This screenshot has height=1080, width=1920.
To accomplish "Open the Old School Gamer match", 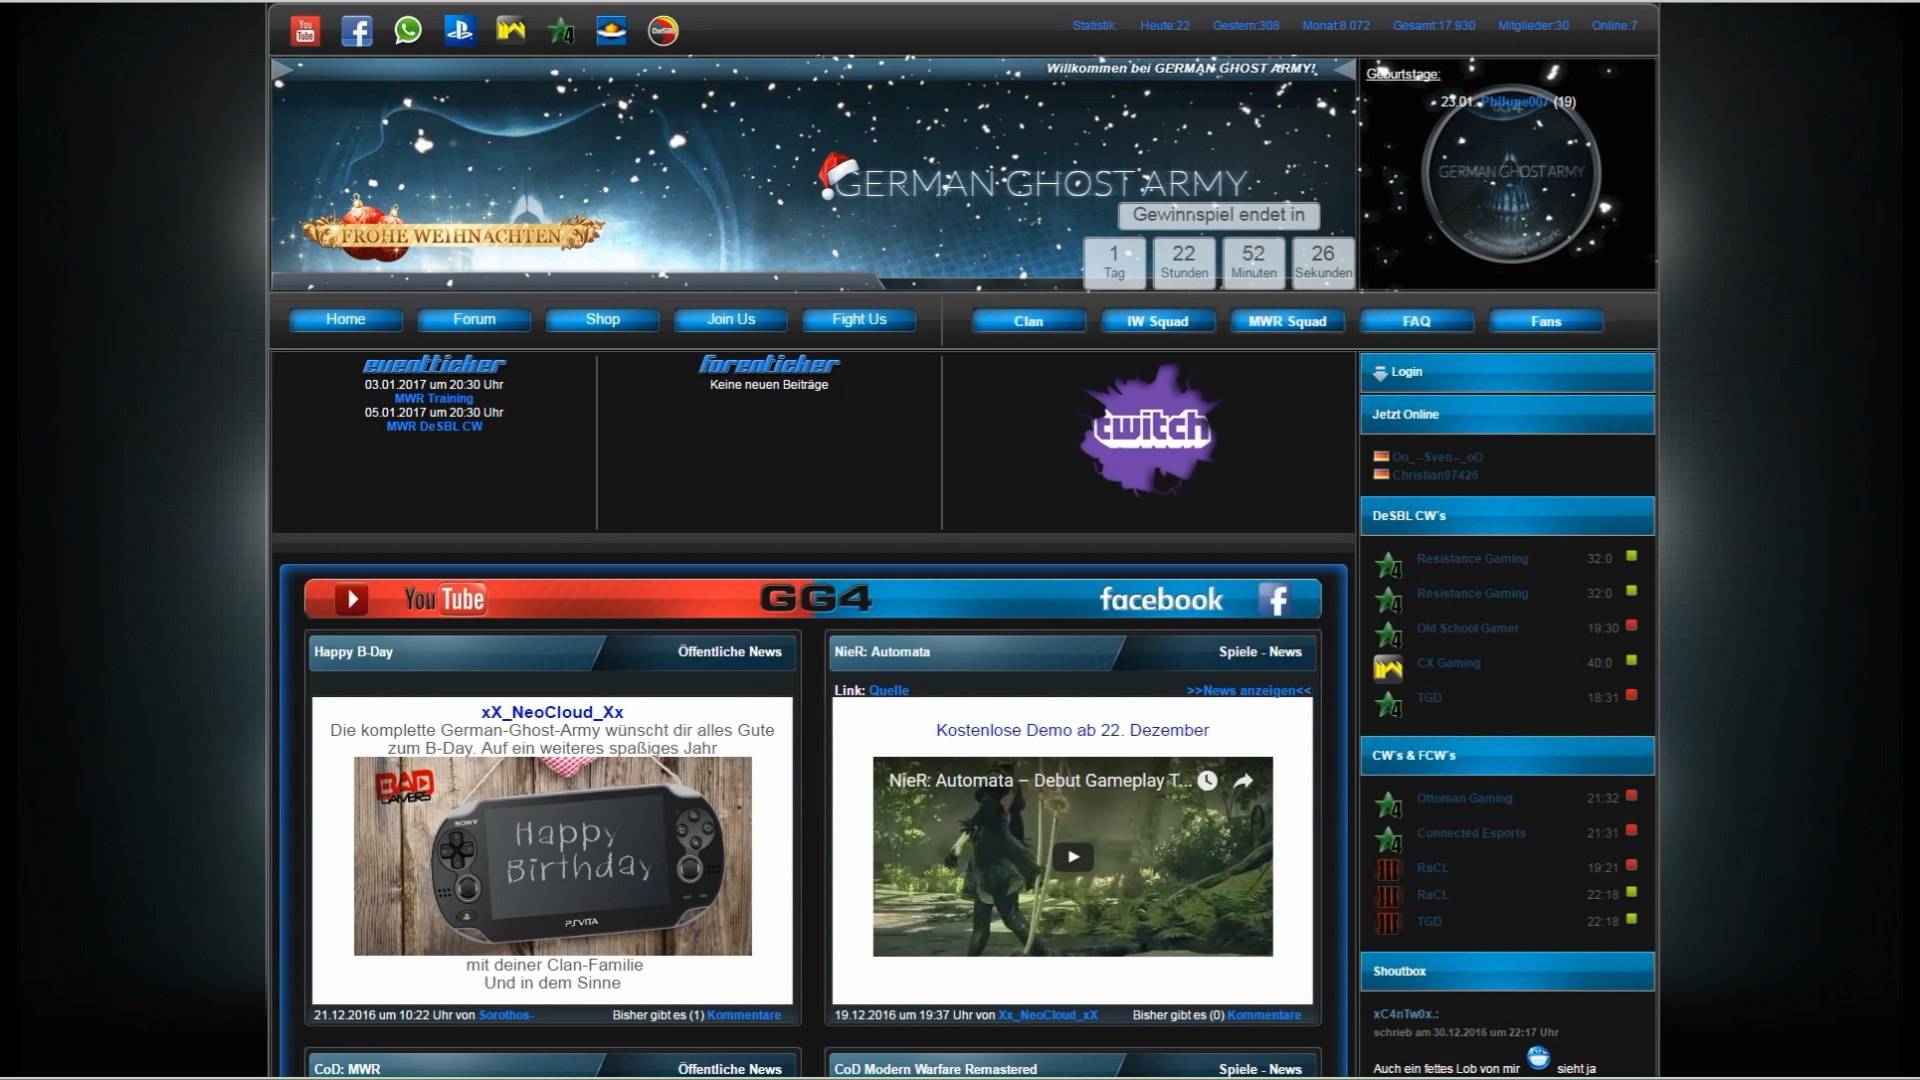I will point(1467,628).
